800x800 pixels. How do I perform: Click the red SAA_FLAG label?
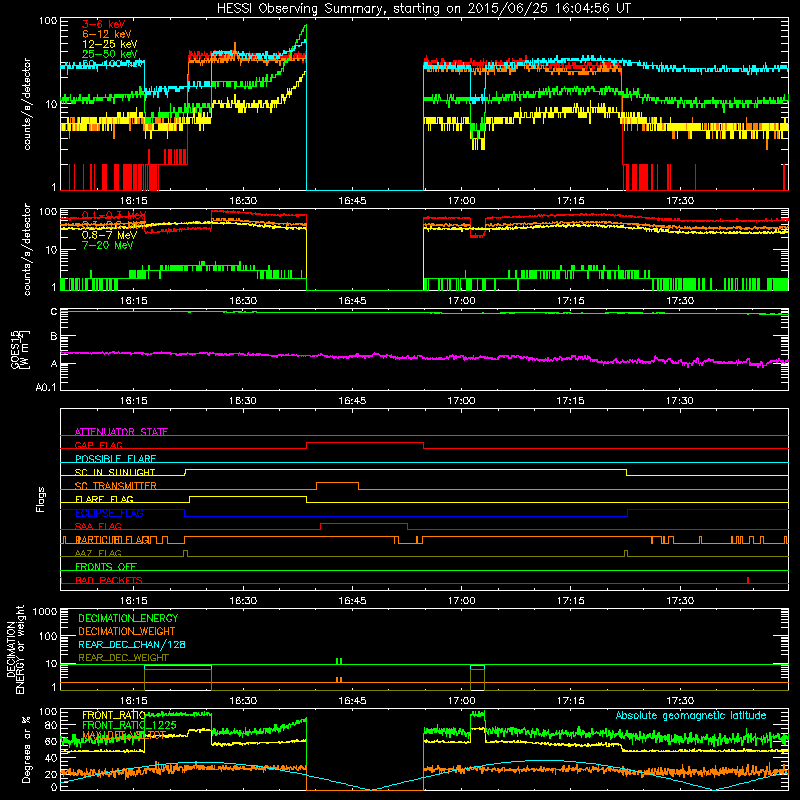[98, 526]
